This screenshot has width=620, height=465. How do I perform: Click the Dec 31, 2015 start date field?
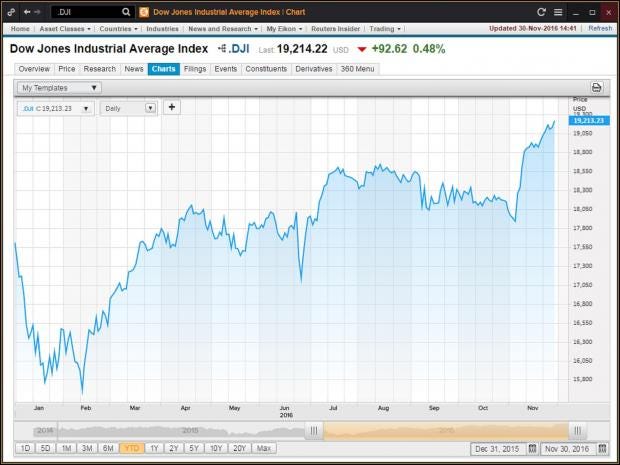(497, 449)
